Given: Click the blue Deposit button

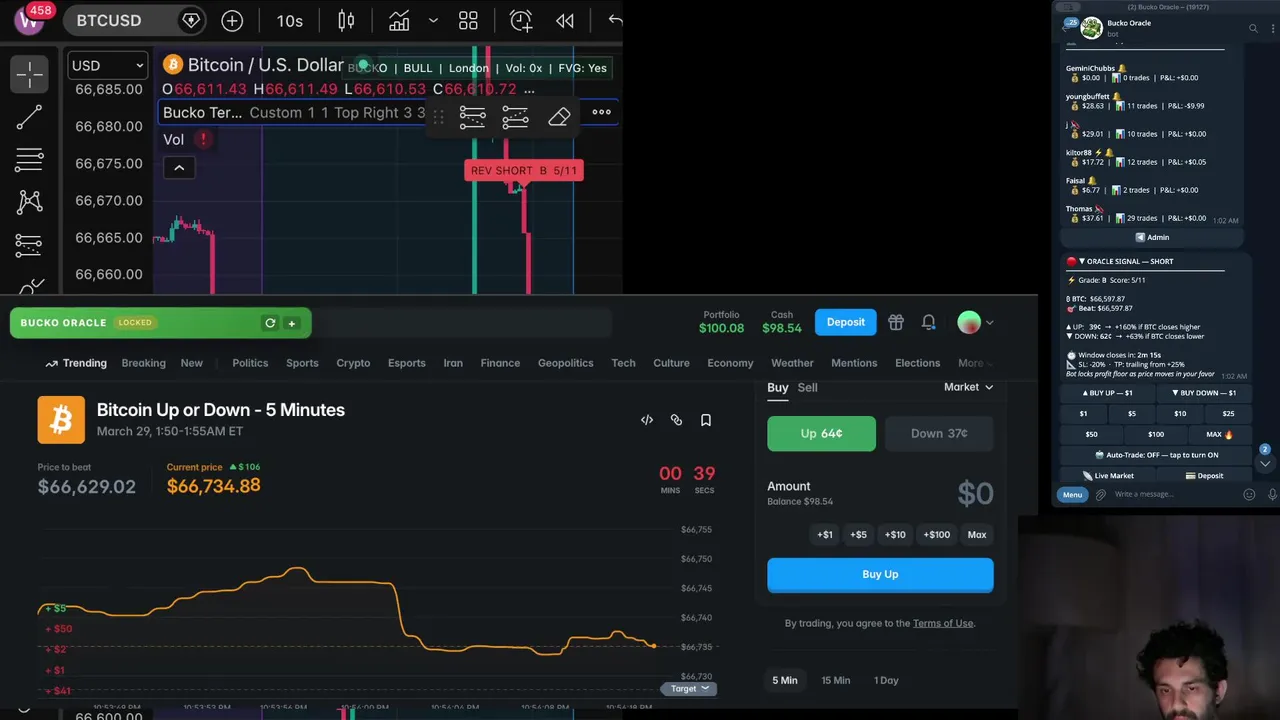Looking at the screenshot, I should point(845,322).
